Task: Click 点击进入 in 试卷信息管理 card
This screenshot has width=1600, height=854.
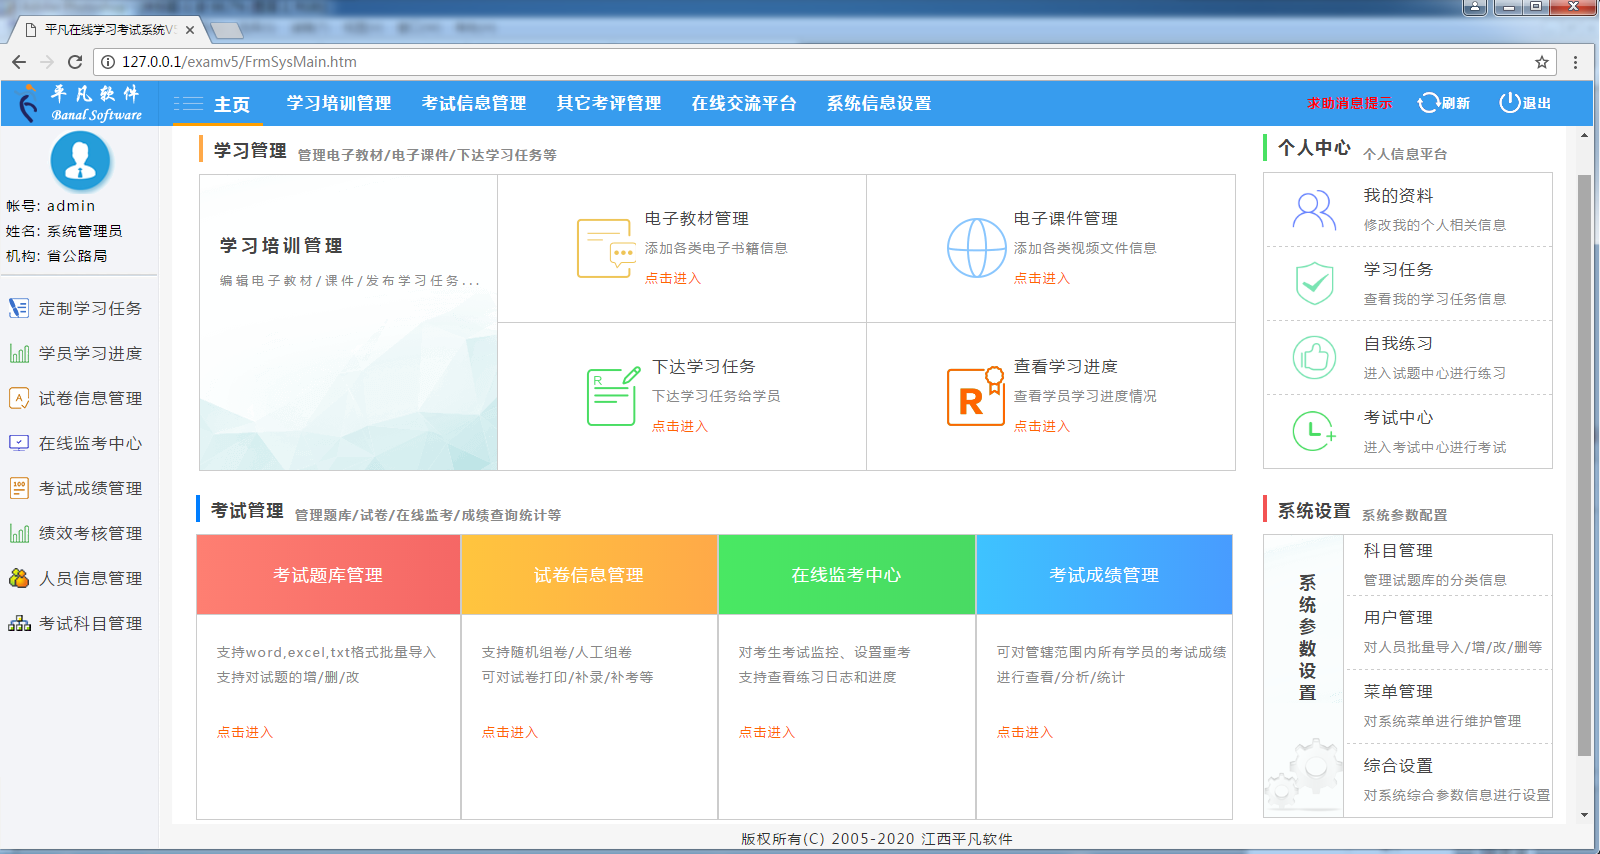Action: pyautogui.click(x=510, y=732)
